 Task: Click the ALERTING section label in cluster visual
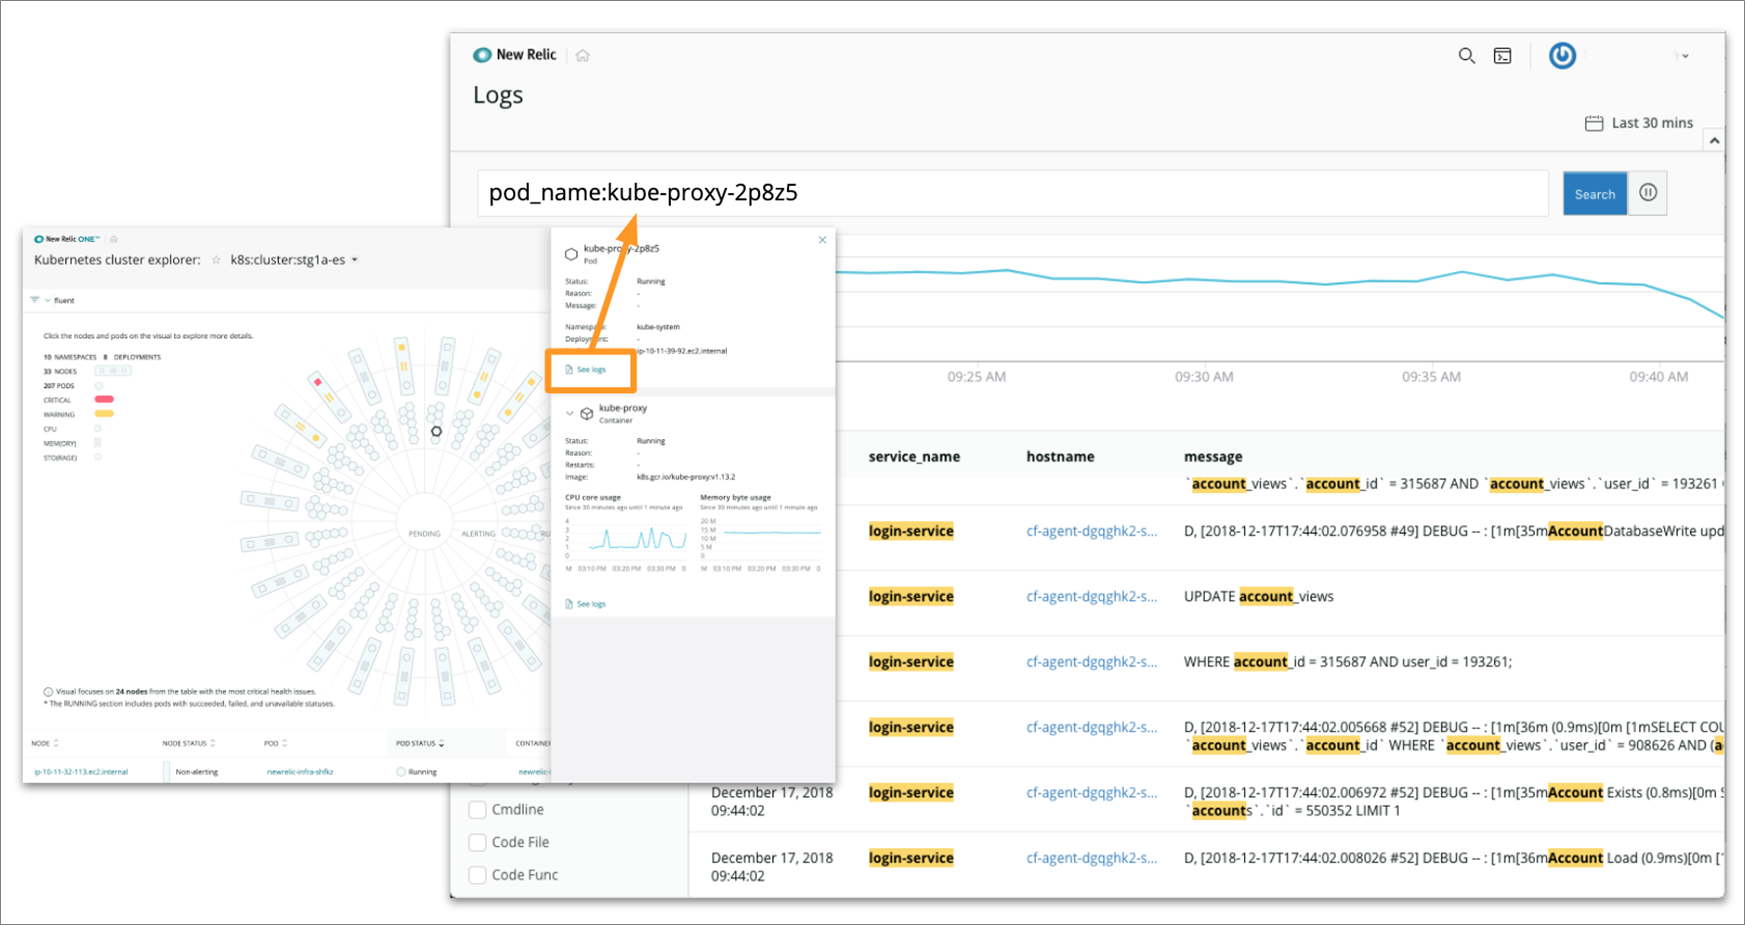[x=478, y=534]
